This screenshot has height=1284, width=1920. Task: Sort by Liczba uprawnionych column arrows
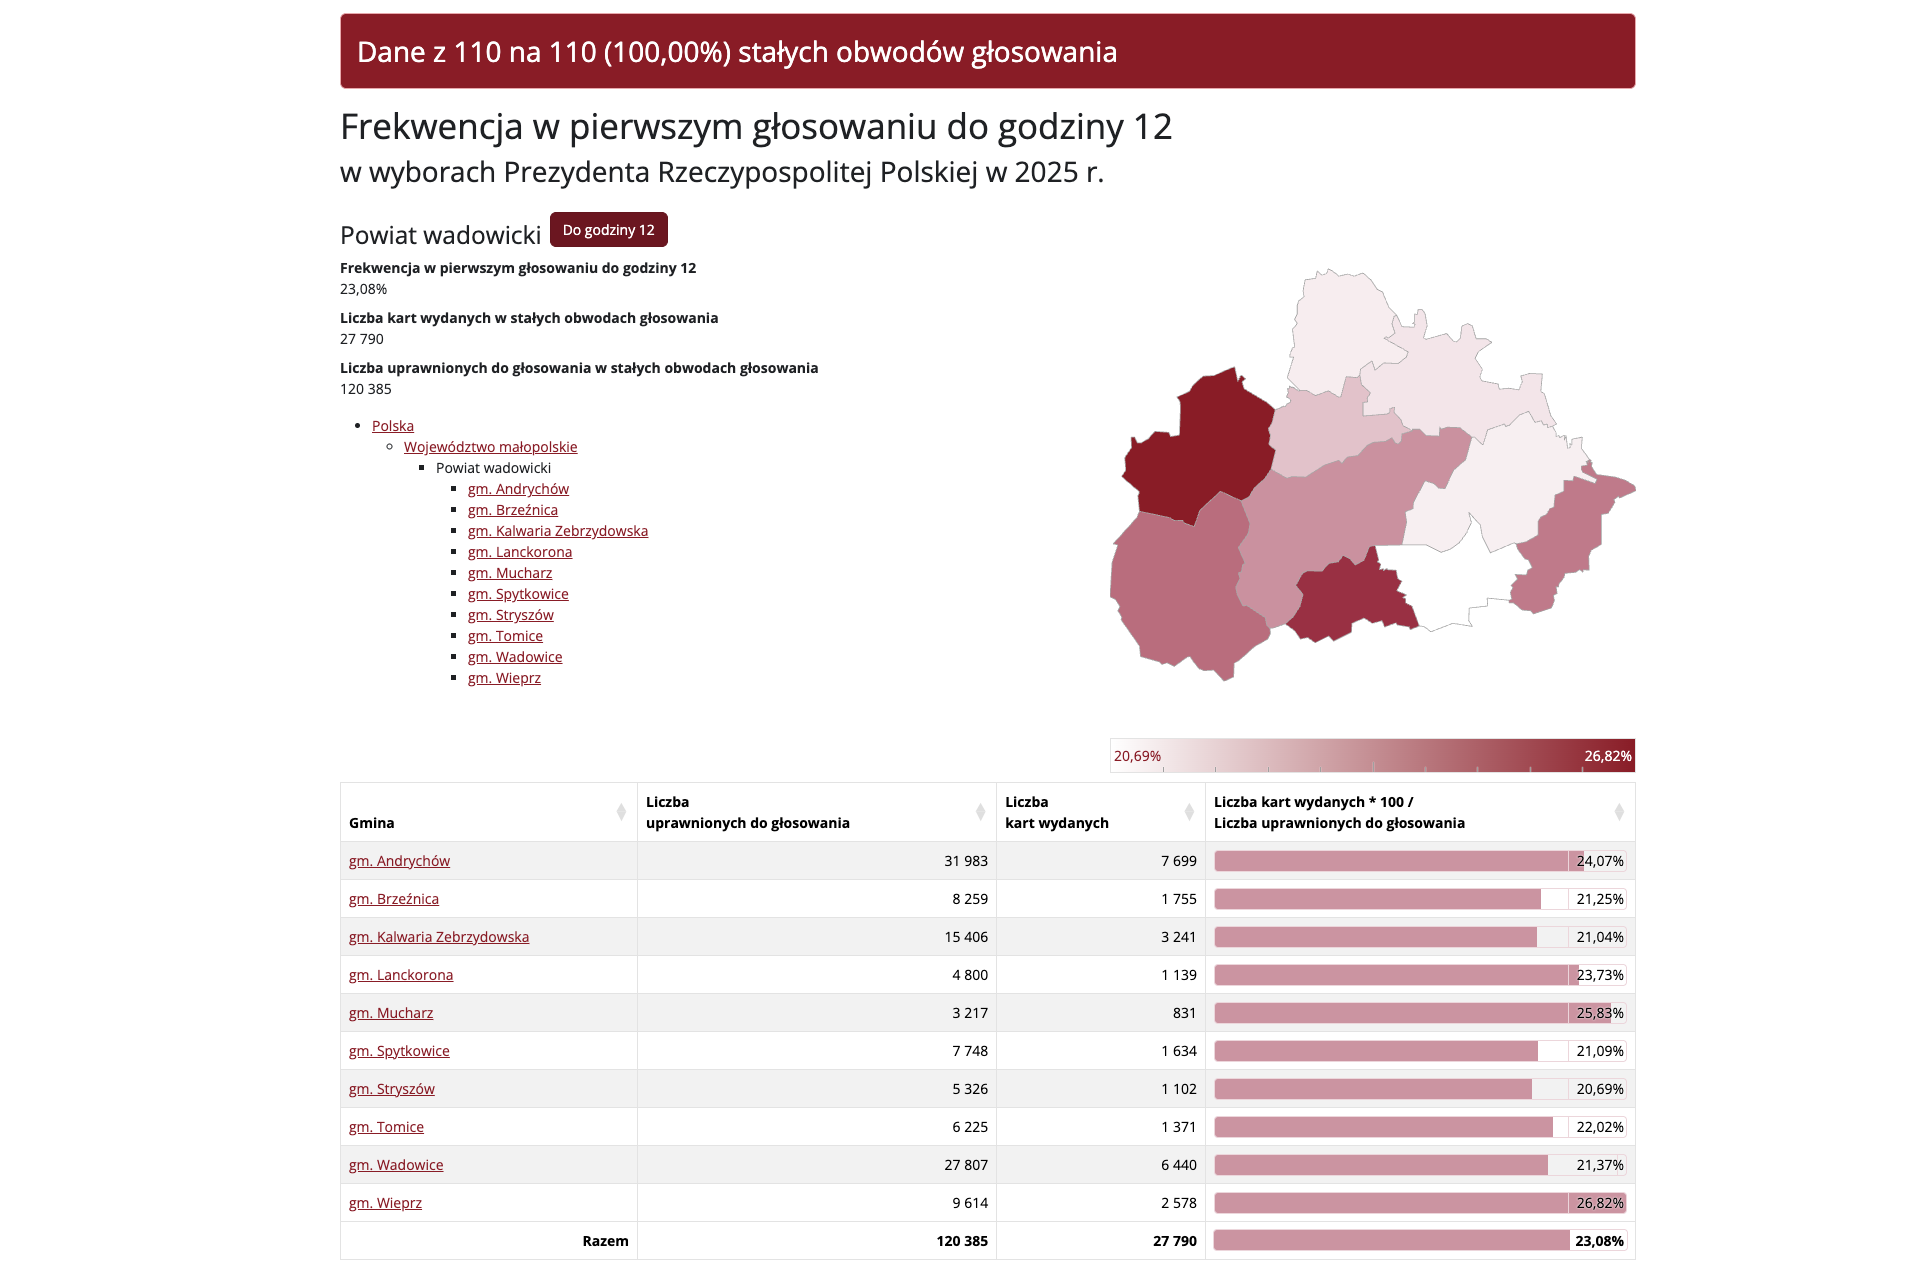(980, 812)
